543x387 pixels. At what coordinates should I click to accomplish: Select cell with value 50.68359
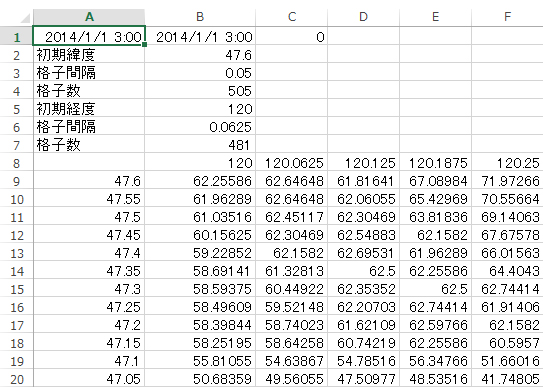coord(200,379)
